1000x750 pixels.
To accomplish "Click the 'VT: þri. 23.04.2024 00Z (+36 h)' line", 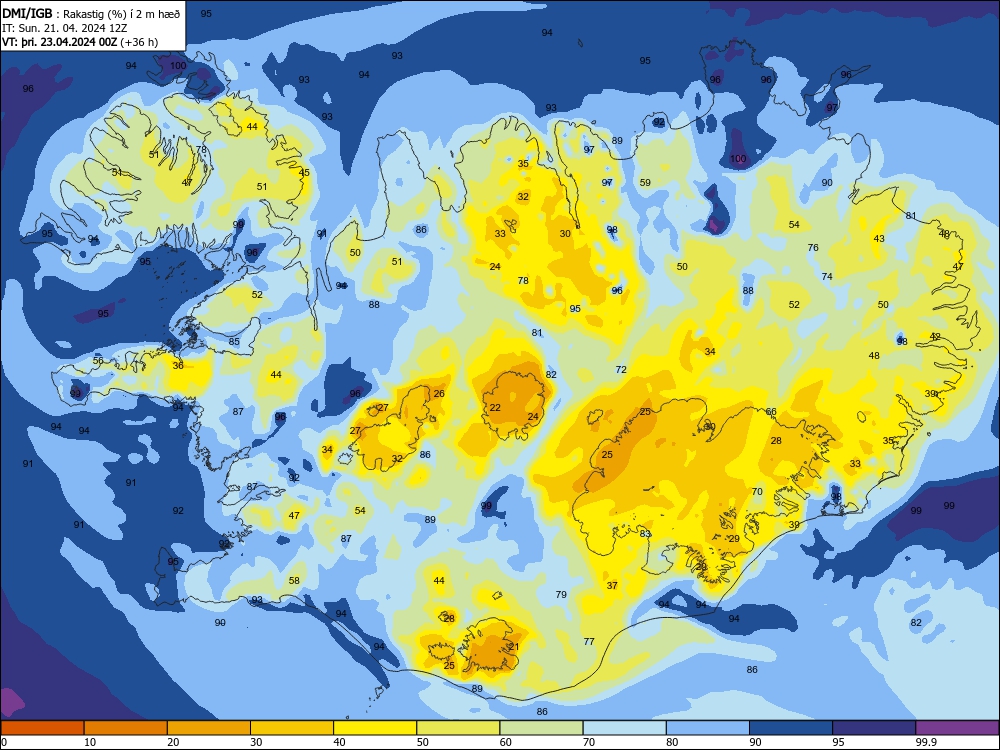I will coord(80,42).
